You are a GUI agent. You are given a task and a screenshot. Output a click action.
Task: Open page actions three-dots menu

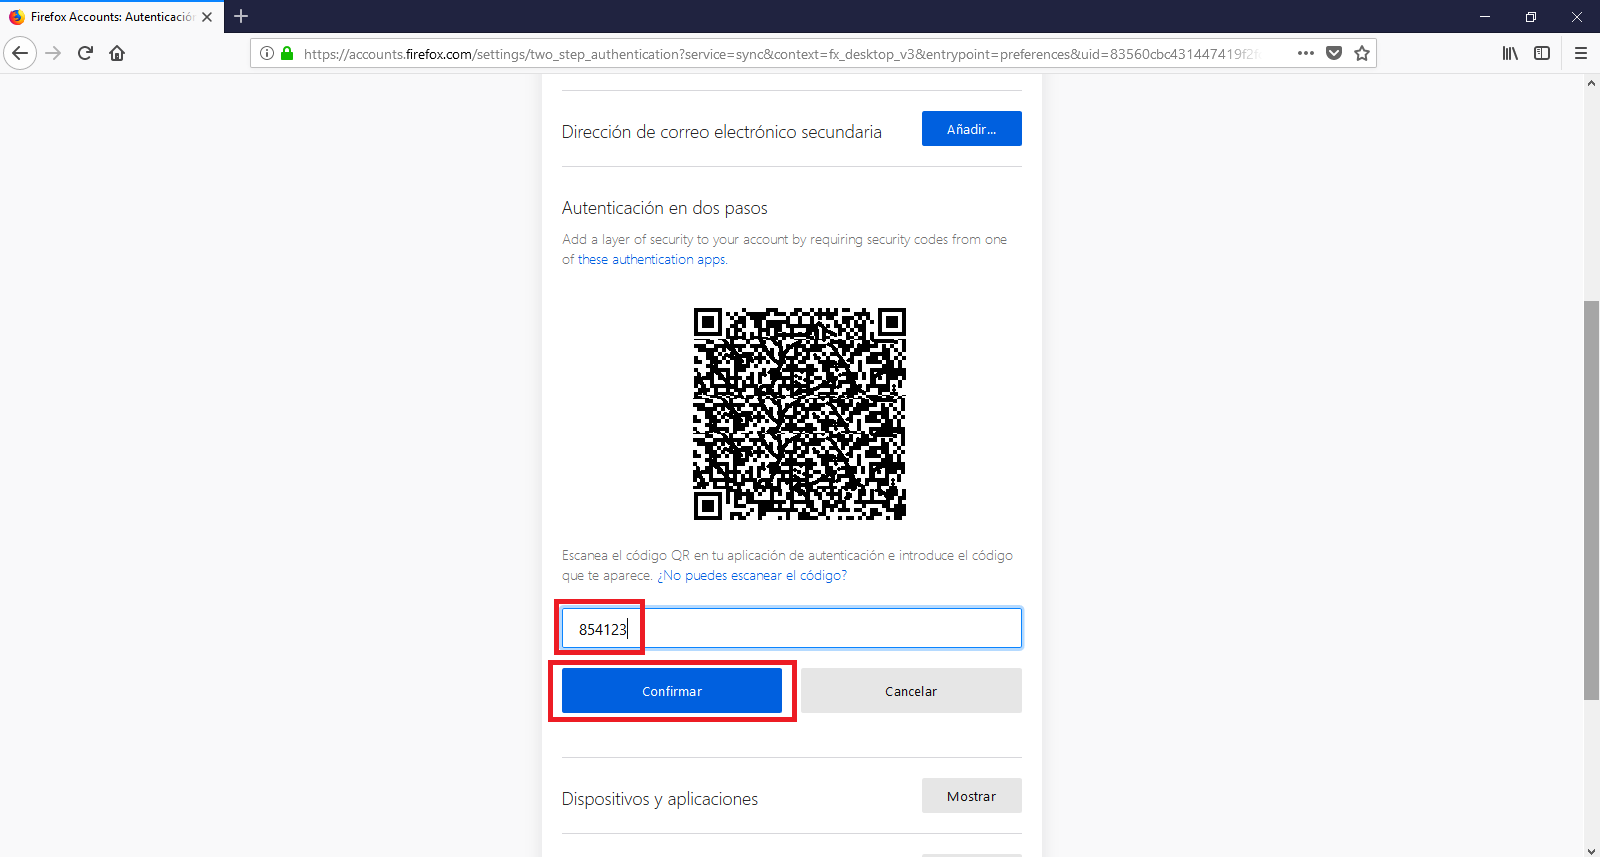click(1306, 53)
